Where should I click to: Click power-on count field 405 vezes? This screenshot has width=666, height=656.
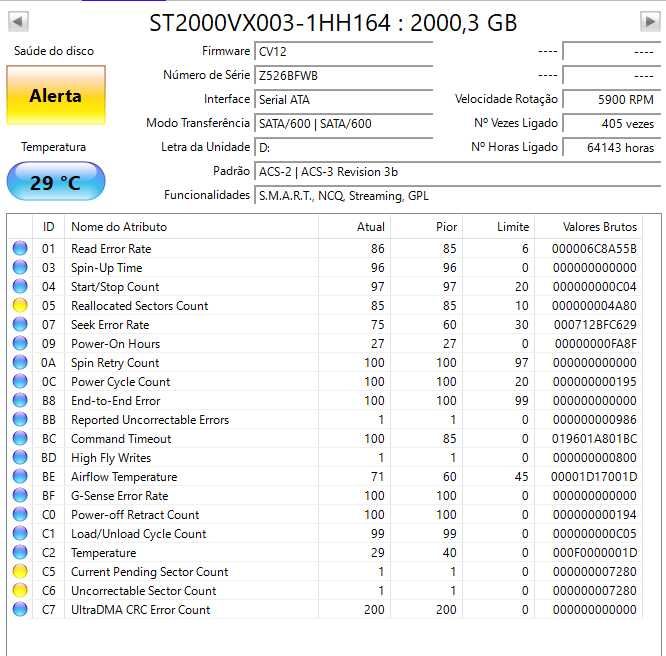612,124
